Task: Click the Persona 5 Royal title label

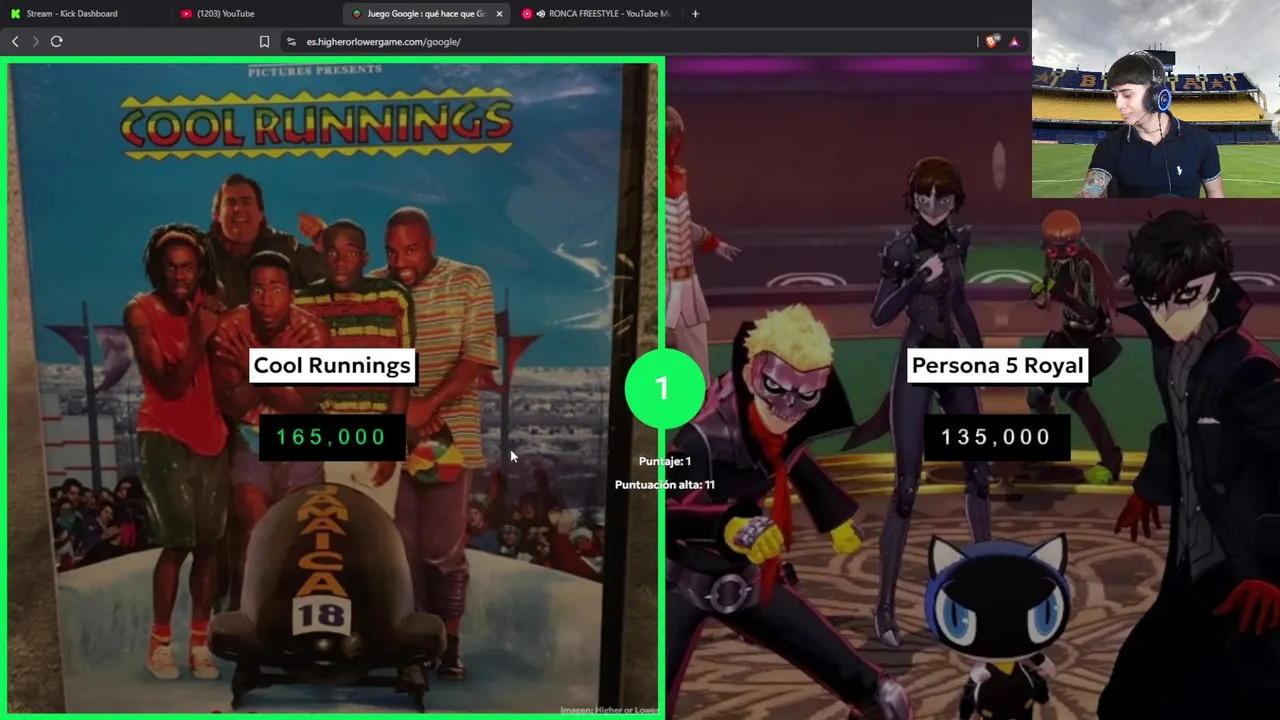Action: [x=997, y=365]
